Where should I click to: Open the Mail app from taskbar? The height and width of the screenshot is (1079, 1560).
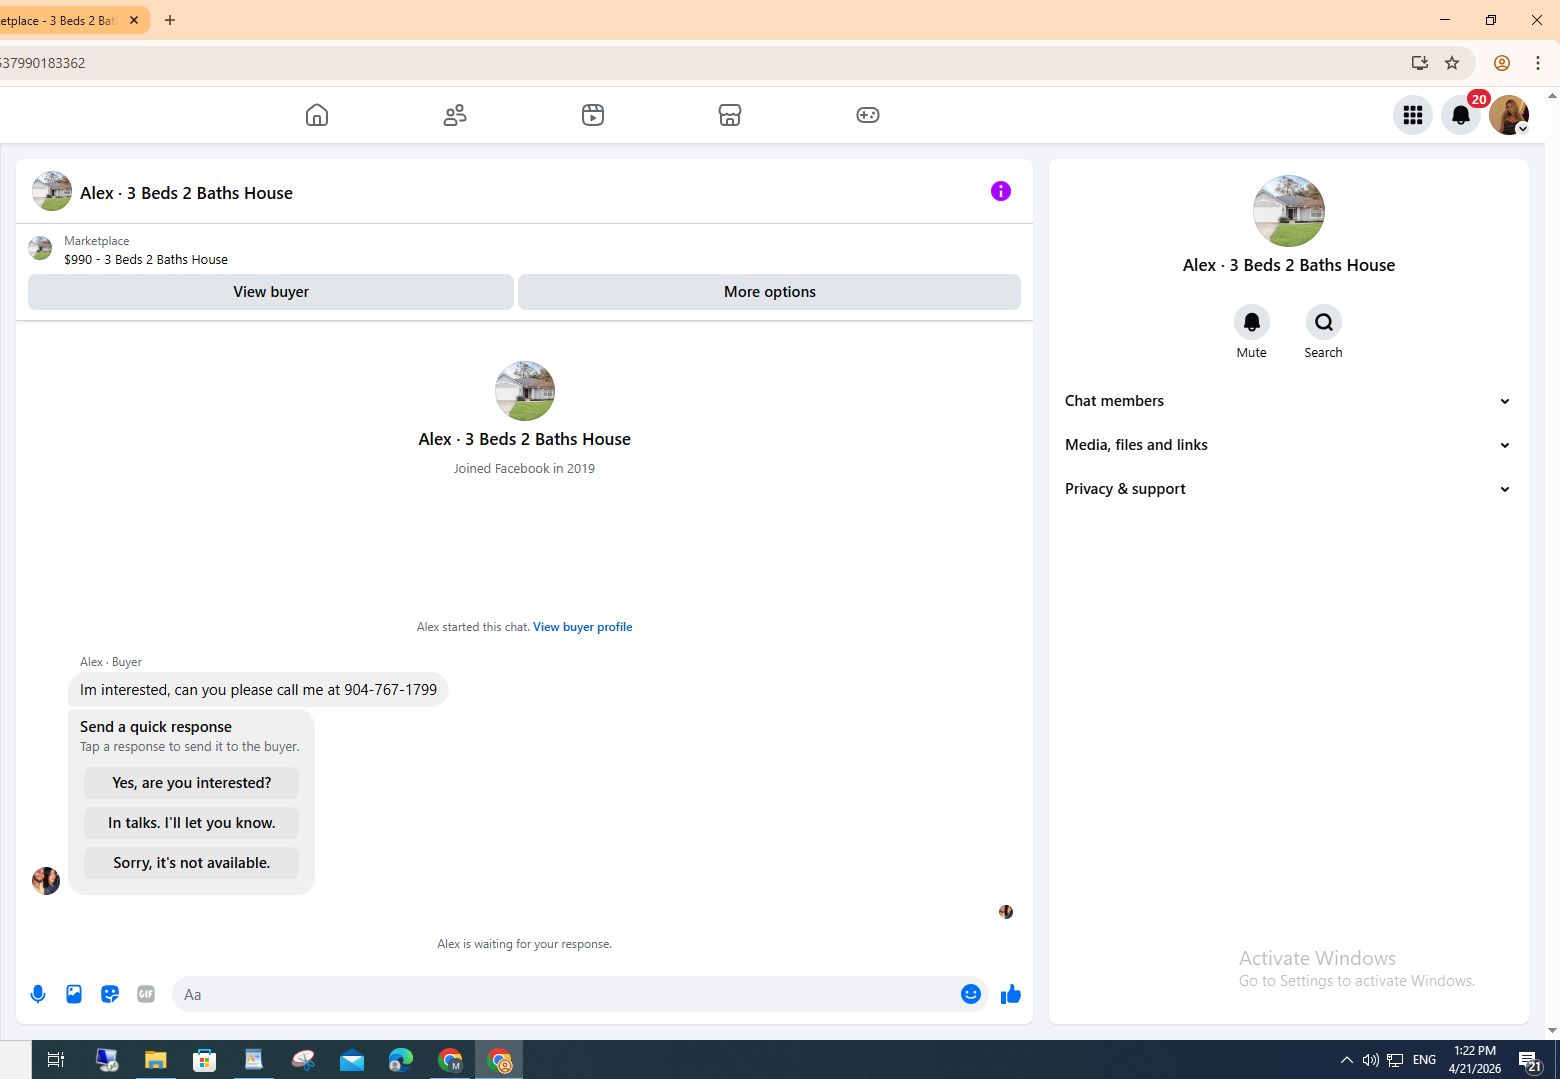[x=352, y=1060]
